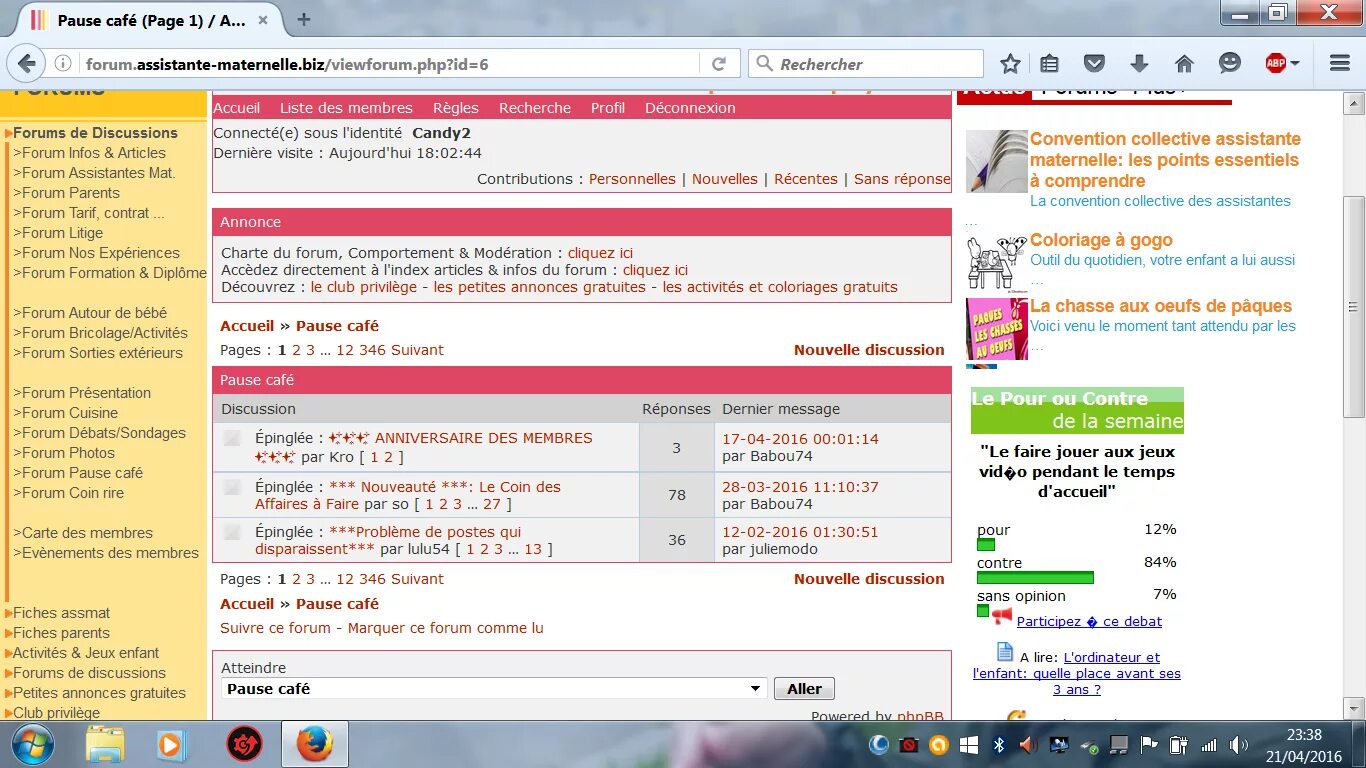Go to Profil
This screenshot has width=1366, height=768.
(608, 108)
